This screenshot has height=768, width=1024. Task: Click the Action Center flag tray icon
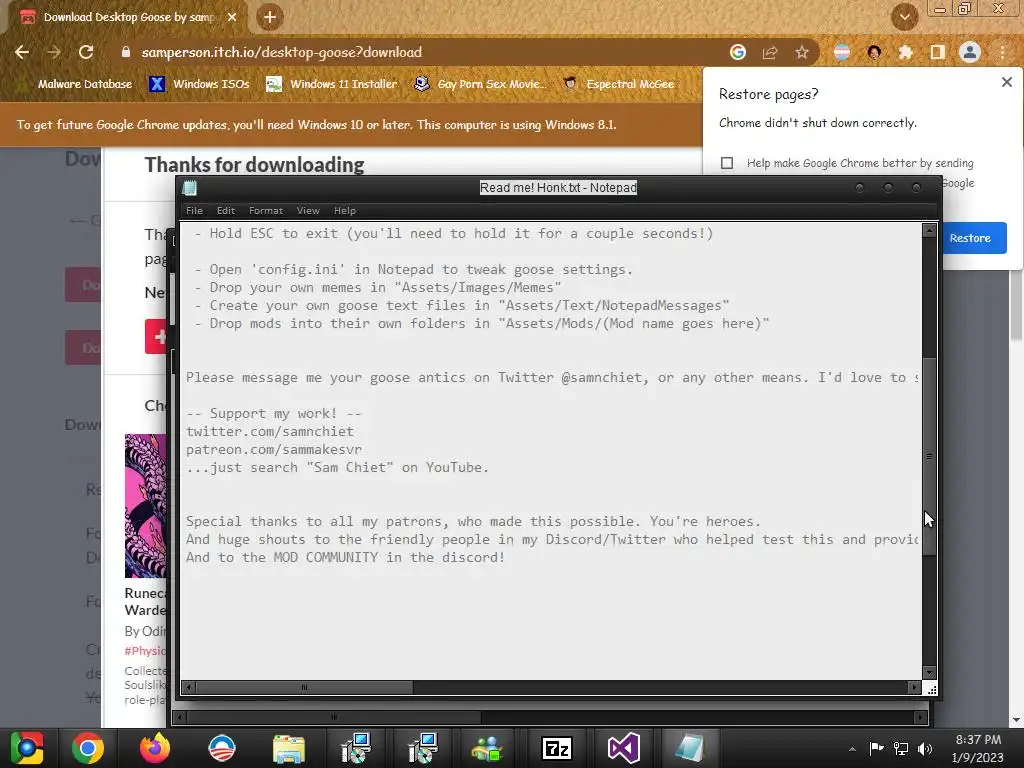pyautogui.click(x=876, y=748)
